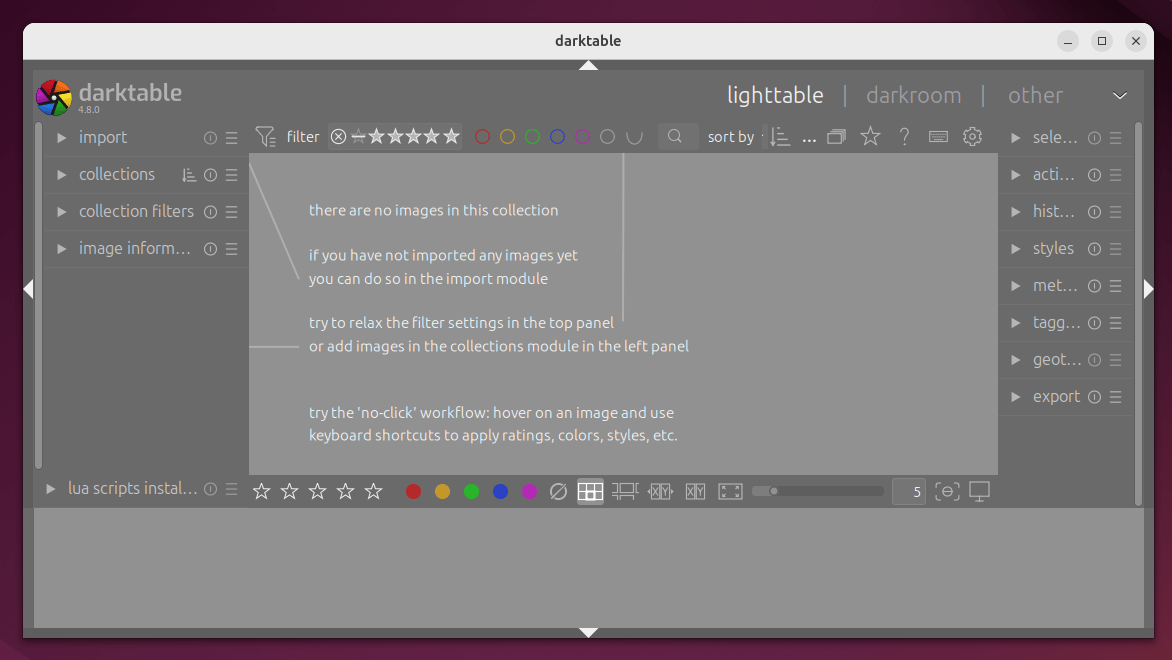Toggle the reject flag icon in bottom bar

[x=558, y=491]
